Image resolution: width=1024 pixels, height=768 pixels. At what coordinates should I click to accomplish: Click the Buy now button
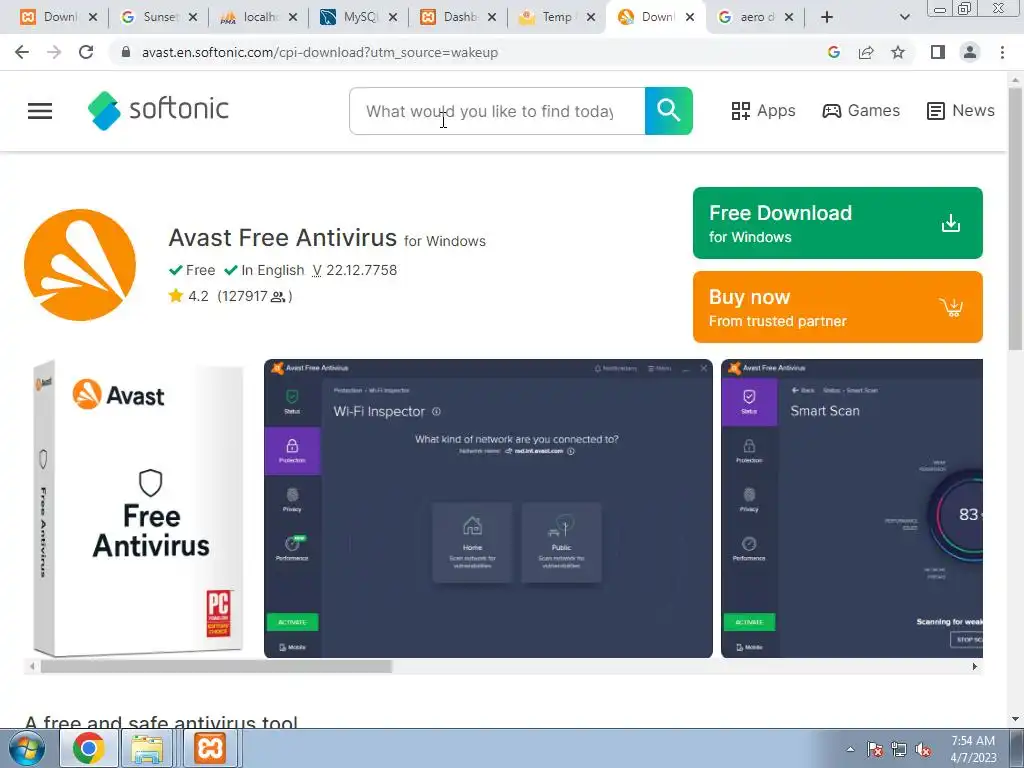tap(837, 307)
